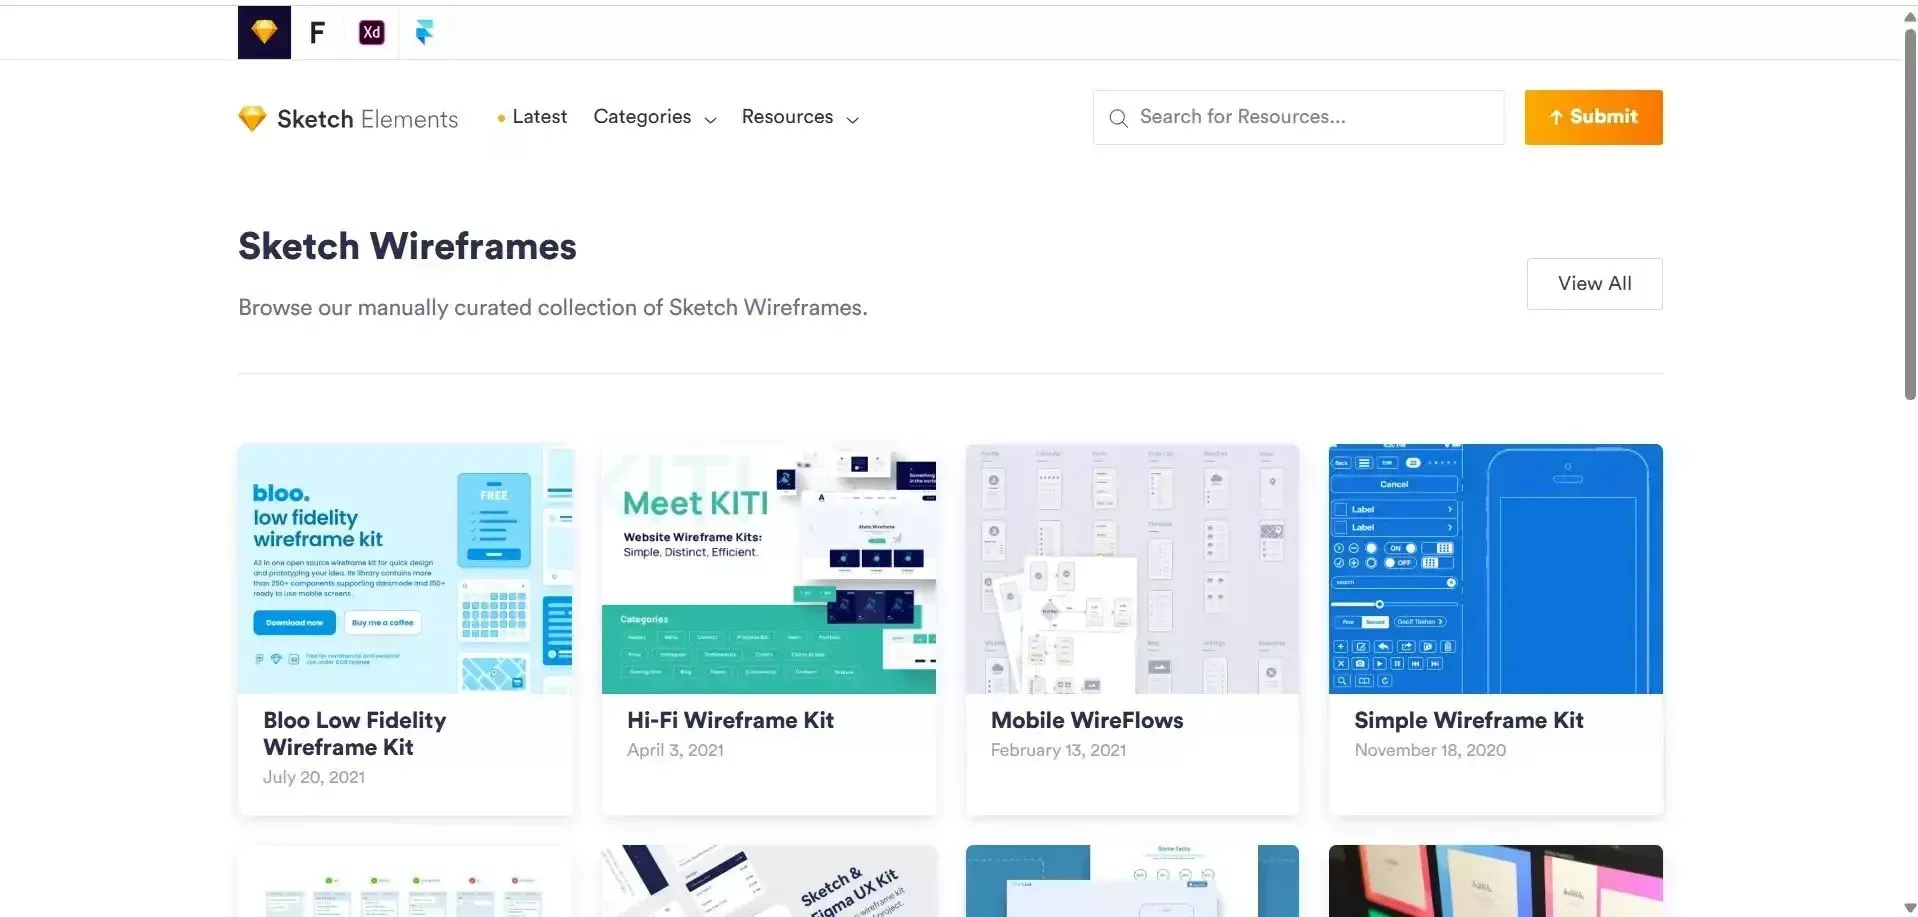
Task: Open the blue Simple Wireframe Kit thumbnail
Action: [x=1495, y=569]
